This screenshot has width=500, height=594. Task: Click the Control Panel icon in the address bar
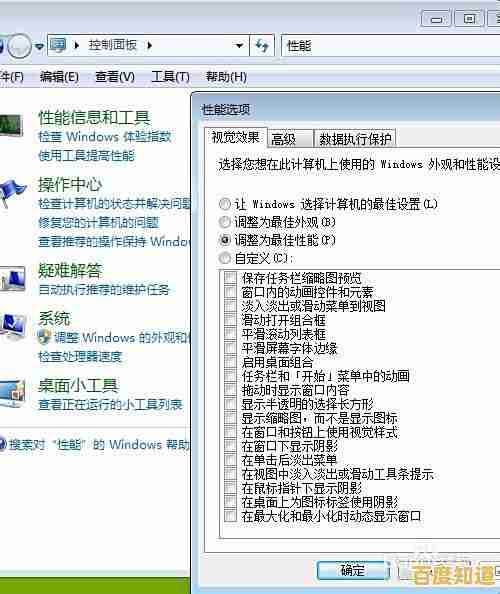pyautogui.click(x=58, y=45)
